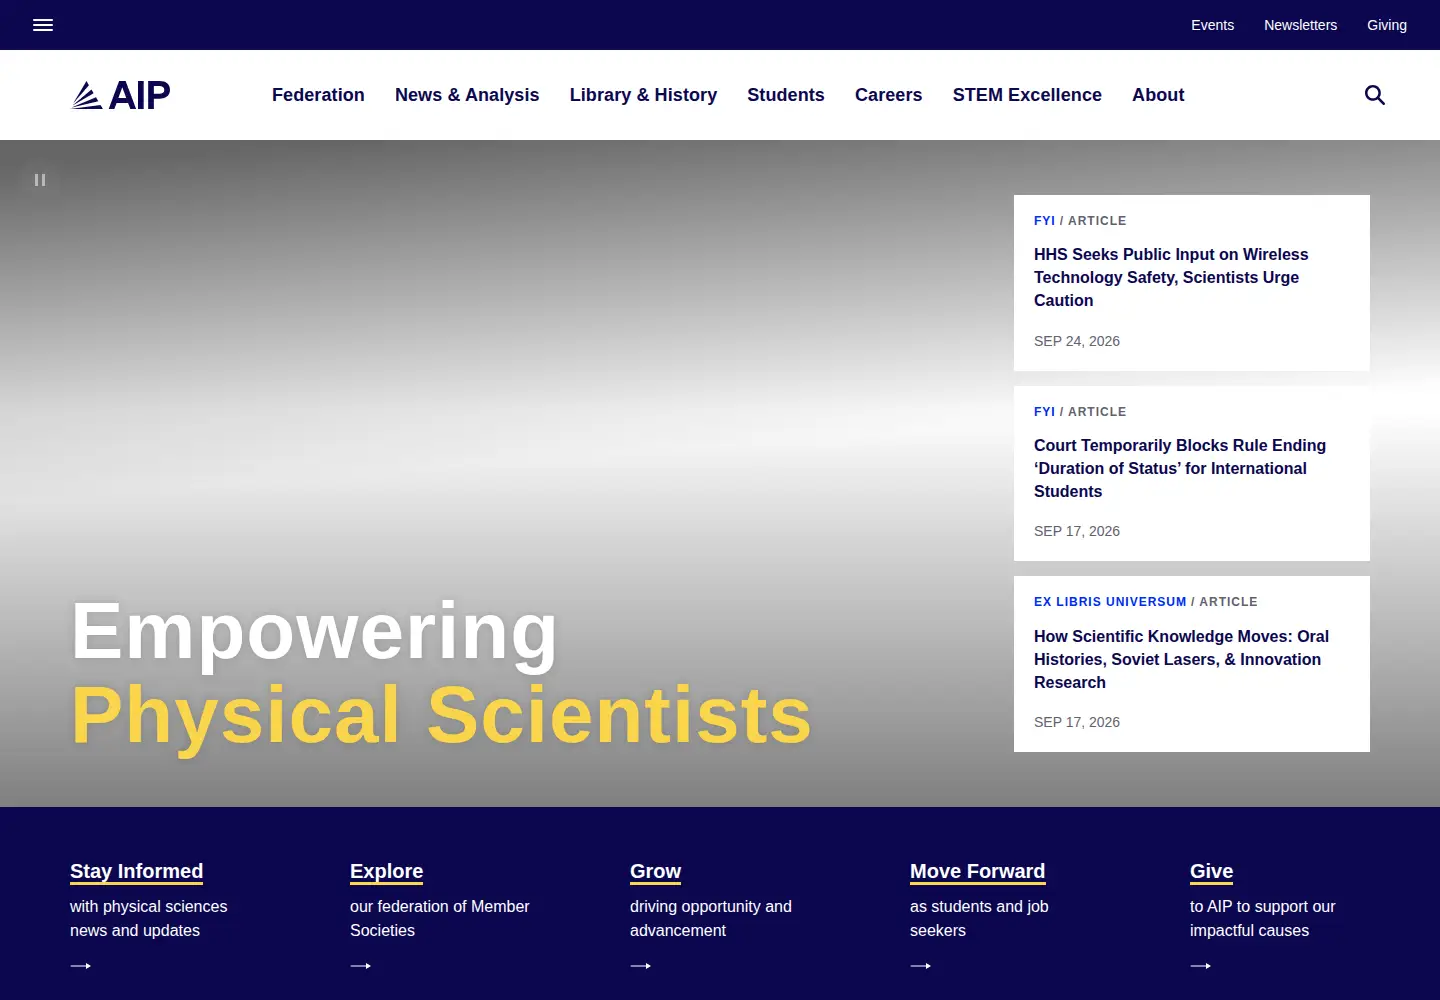Click 'our federation of Member Societies' text
This screenshot has height=1000, width=1440.
[x=440, y=918]
